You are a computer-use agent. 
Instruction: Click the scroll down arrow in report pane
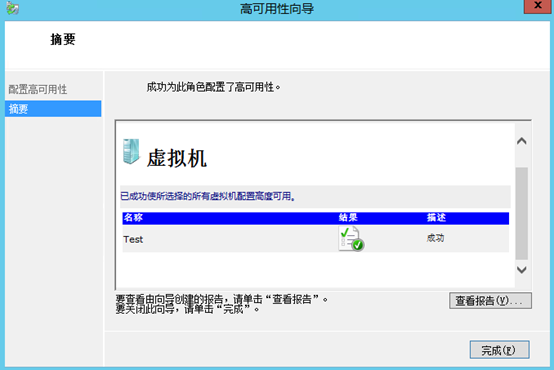tap(521, 270)
